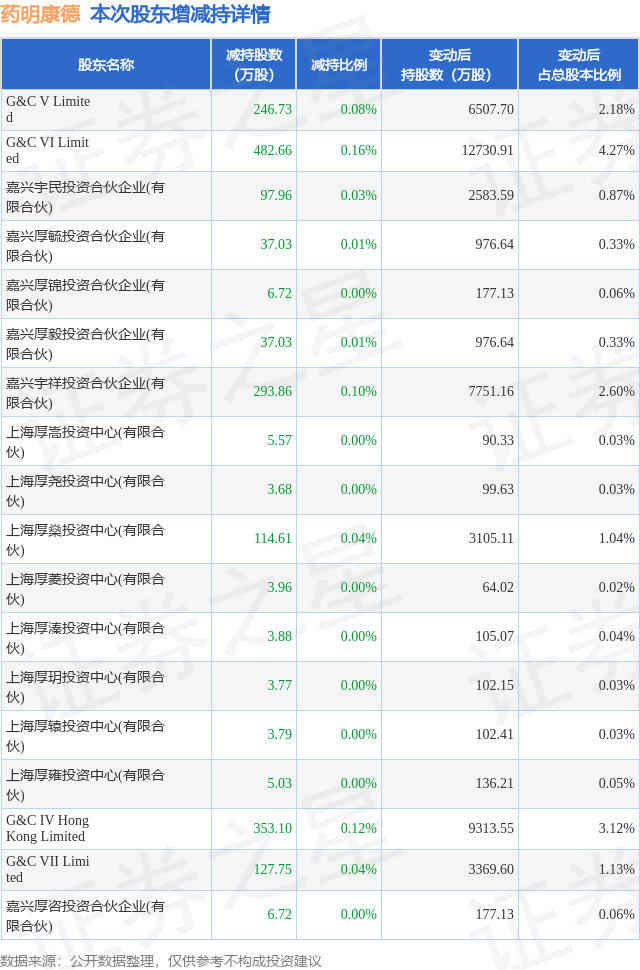Viewport: 640px width, 970px height.
Task: Click the 股东名称 column header
Action: (106, 65)
